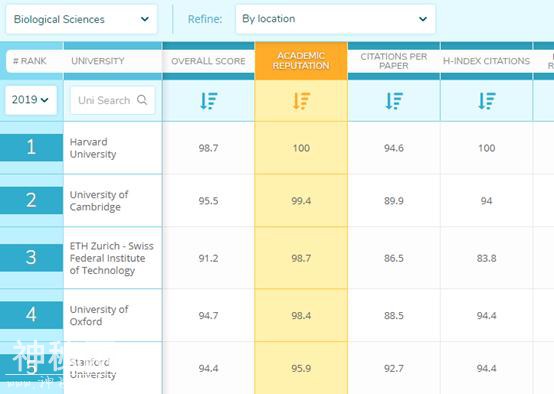This screenshot has width=554, height=394.
Task: Select the Overall Score column header
Action: click(208, 61)
